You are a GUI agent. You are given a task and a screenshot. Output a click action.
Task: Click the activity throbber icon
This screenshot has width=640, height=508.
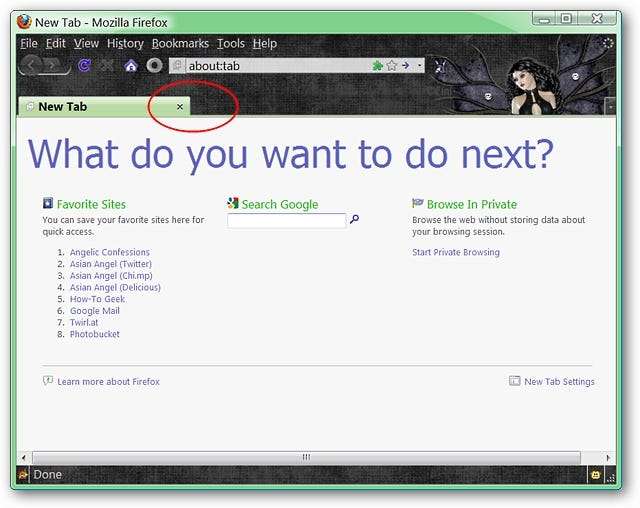608,43
